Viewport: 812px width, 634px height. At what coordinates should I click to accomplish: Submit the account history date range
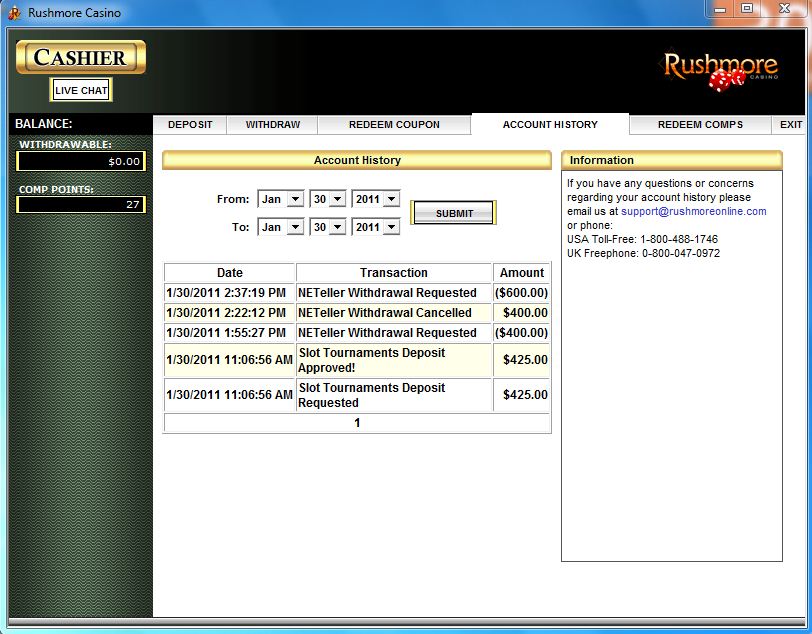coord(454,213)
